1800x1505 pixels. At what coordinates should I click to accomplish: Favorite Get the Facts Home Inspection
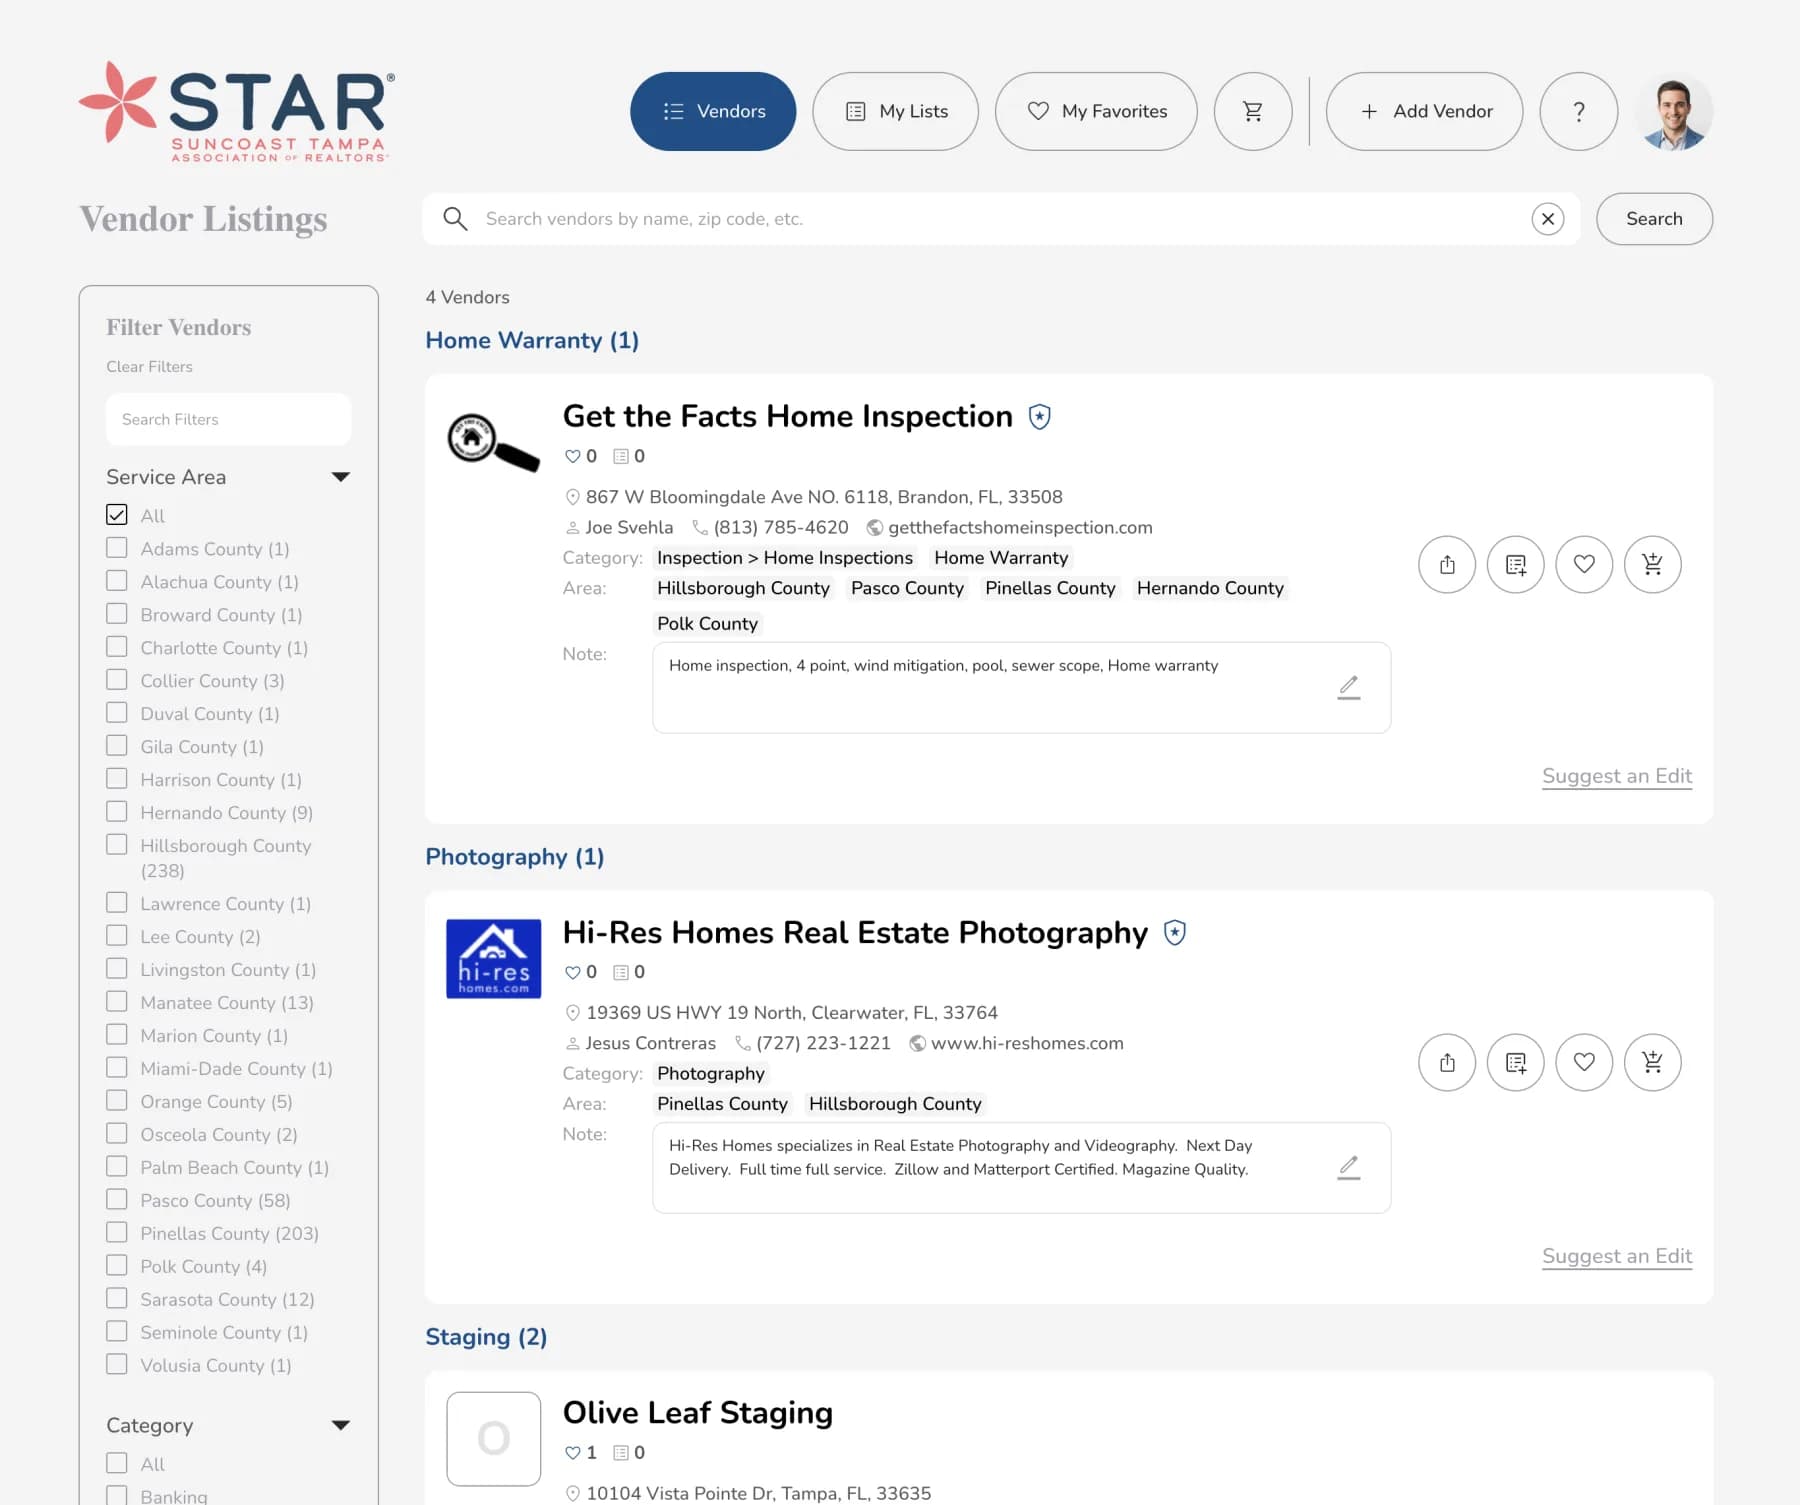(1583, 565)
